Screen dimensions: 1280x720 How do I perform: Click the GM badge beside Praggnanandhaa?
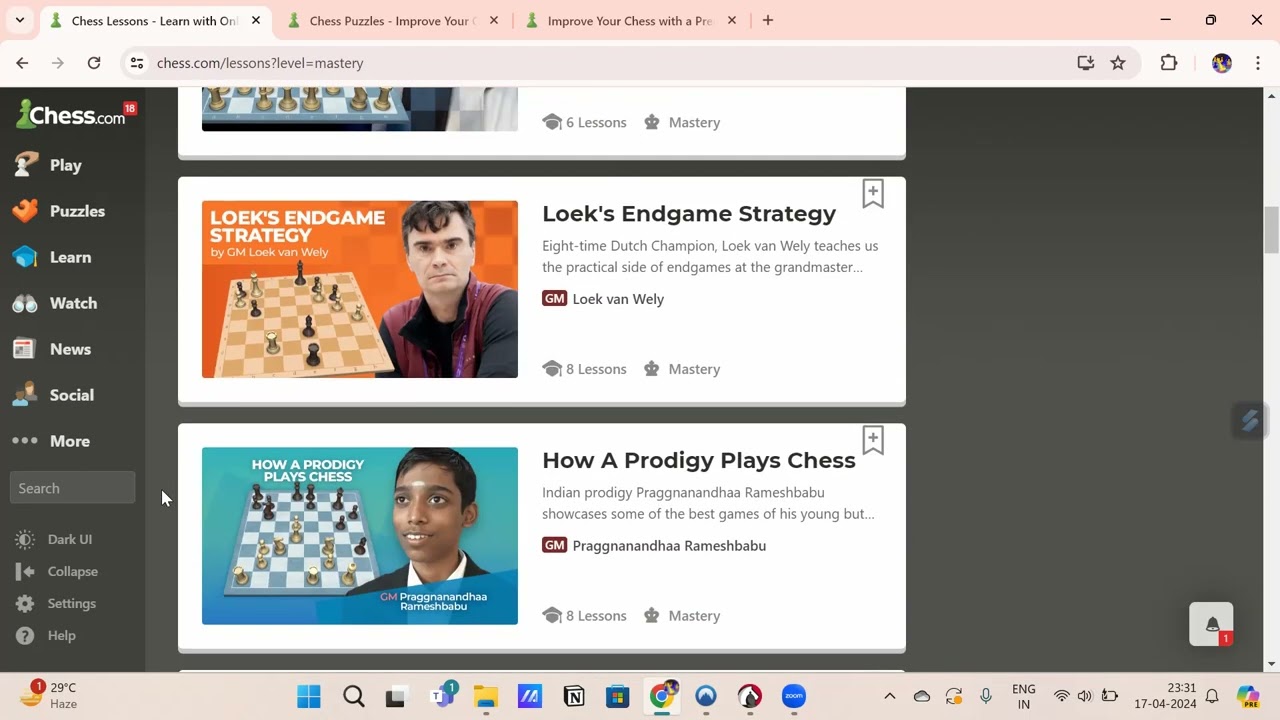[554, 545]
